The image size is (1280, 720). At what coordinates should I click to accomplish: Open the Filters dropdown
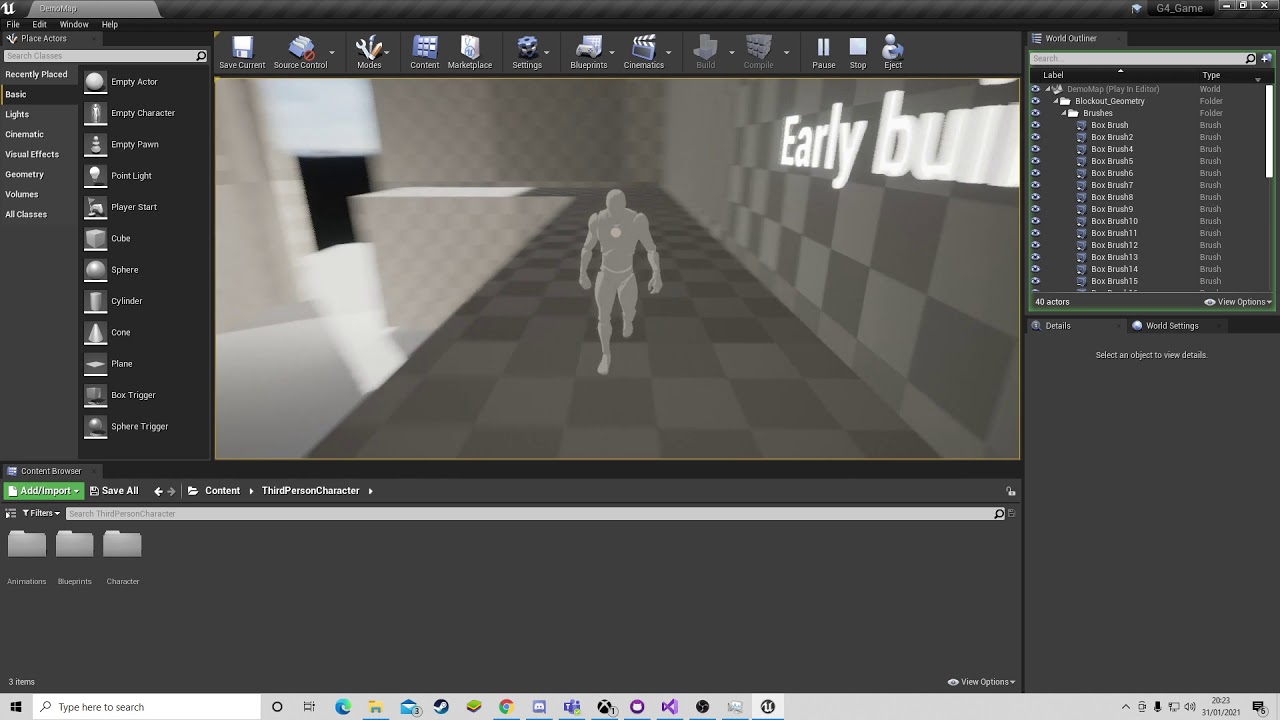40,513
